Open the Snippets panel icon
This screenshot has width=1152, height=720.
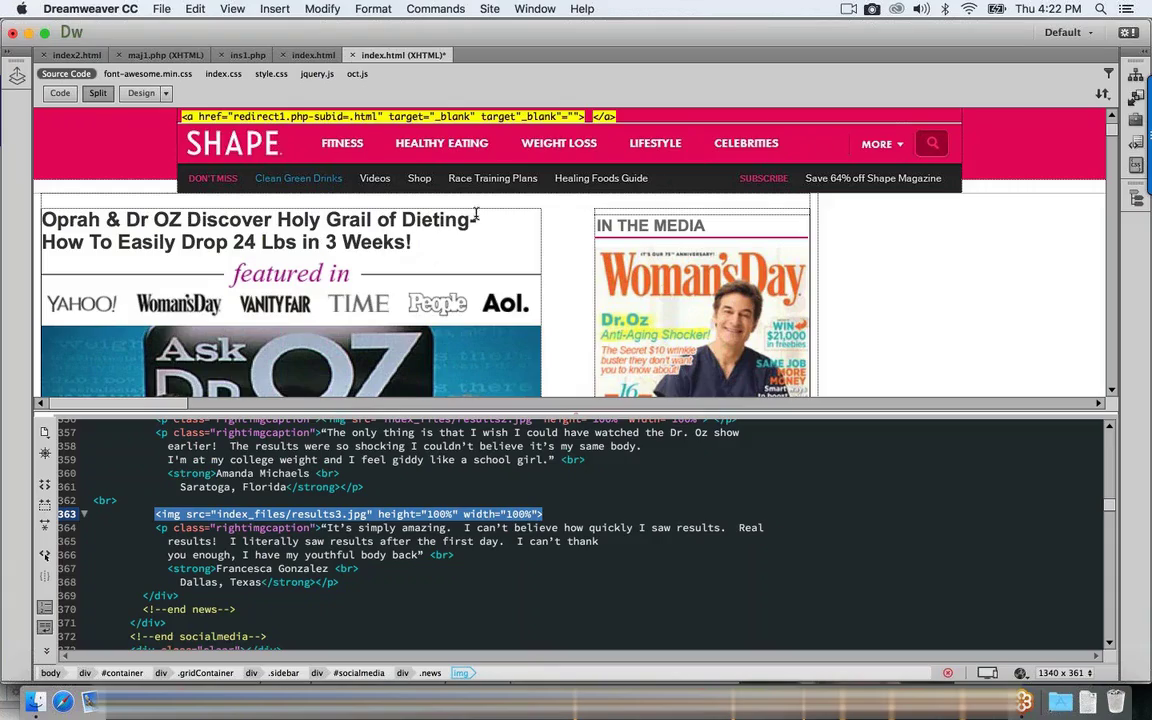(x=1136, y=142)
